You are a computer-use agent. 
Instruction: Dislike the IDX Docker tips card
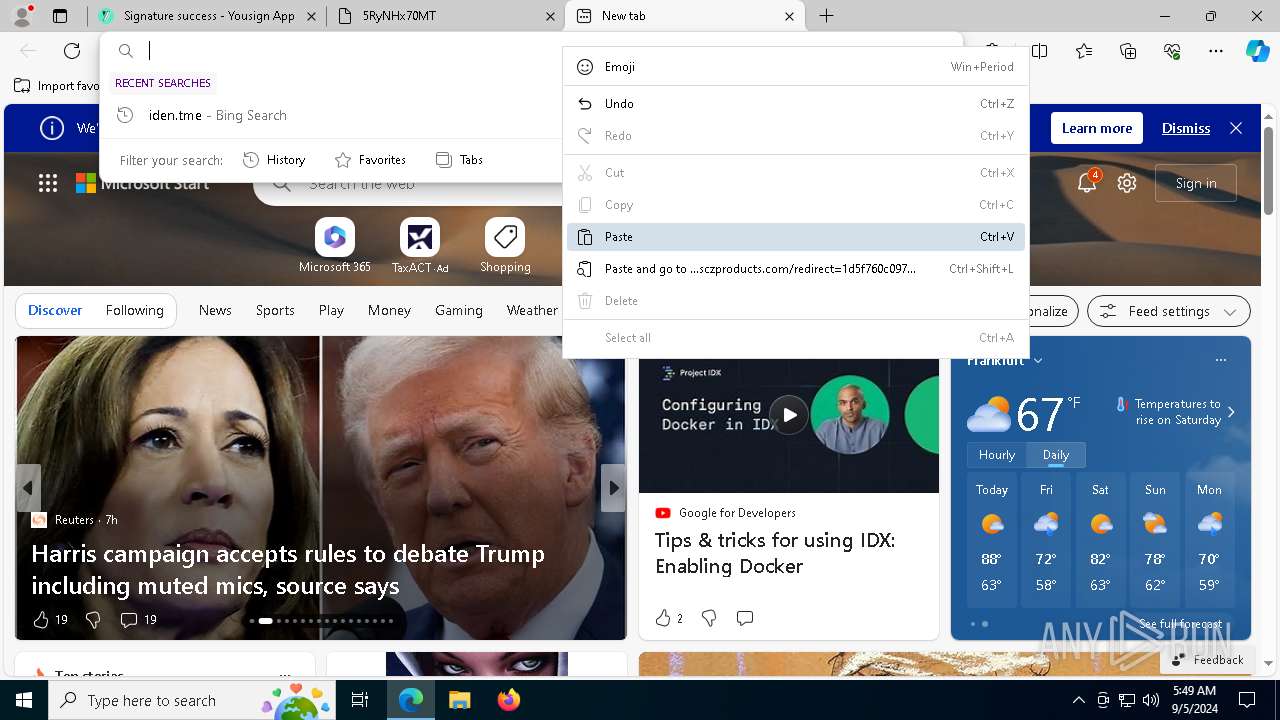(x=709, y=618)
